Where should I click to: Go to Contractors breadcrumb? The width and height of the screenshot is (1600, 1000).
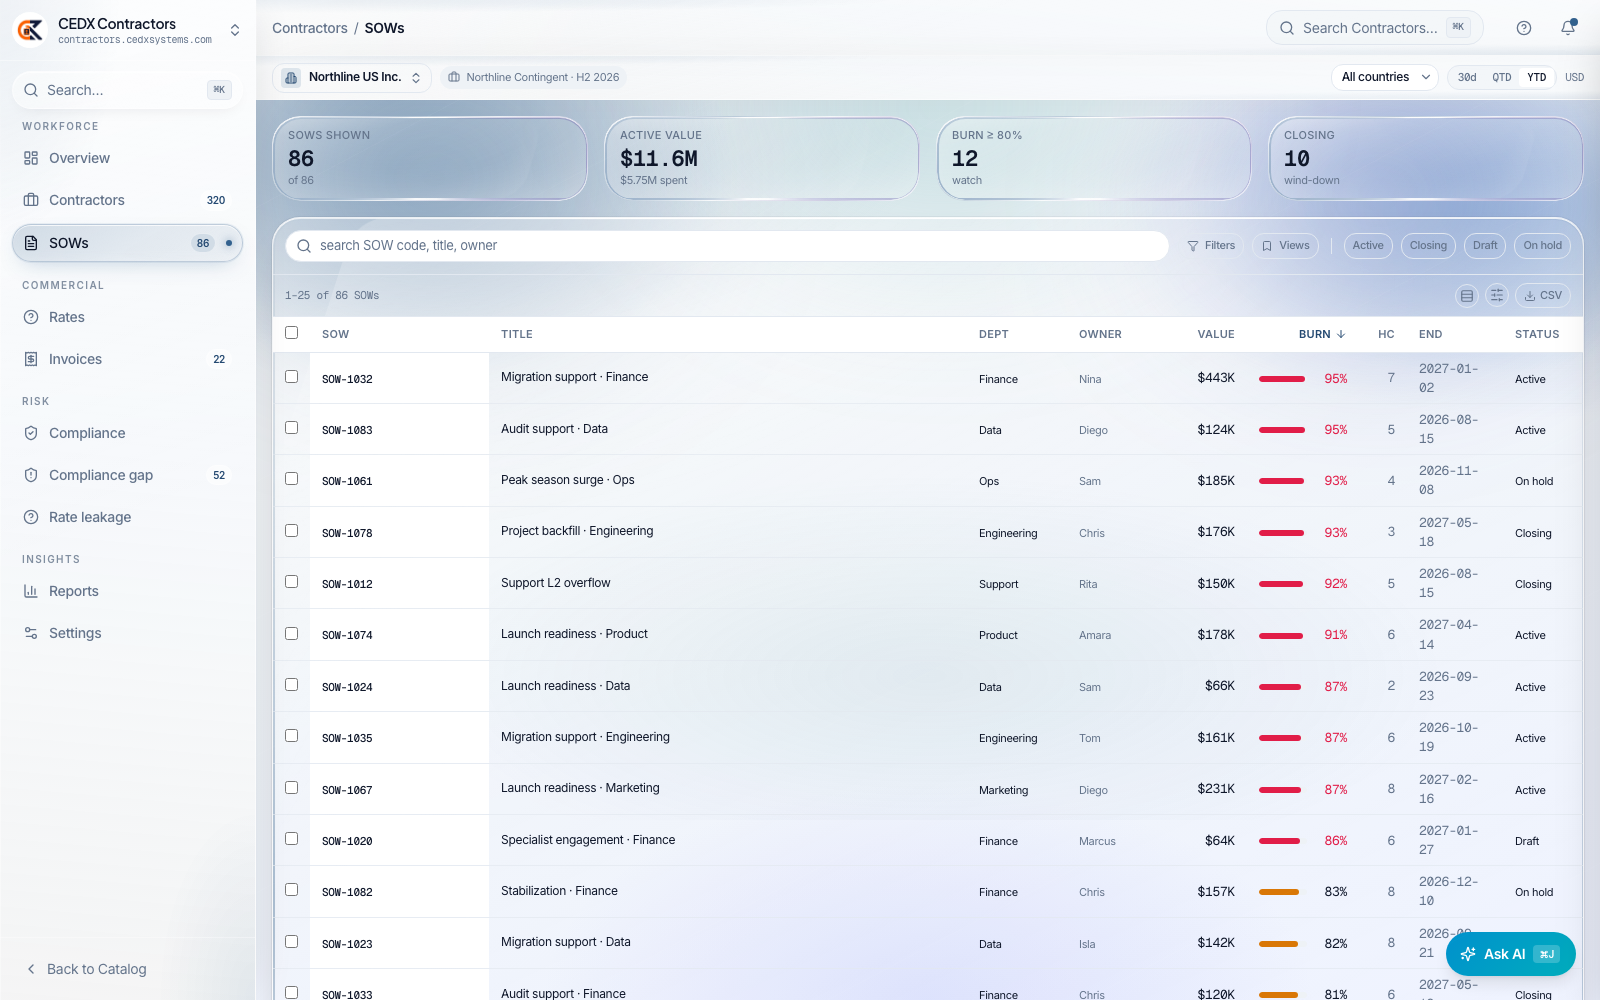(x=310, y=28)
